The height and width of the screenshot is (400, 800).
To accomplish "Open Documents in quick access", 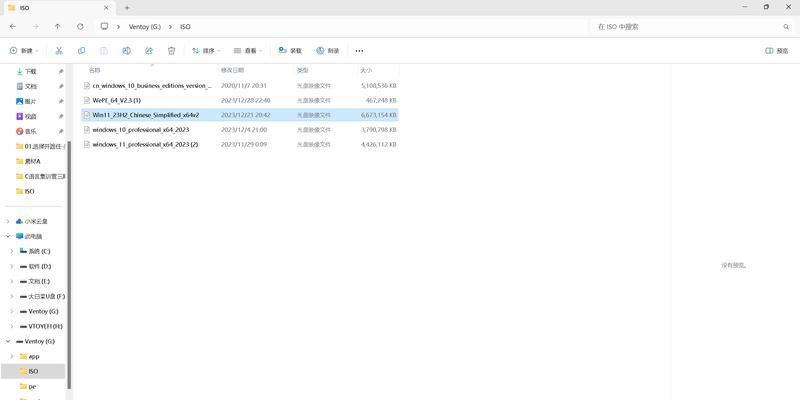I will 33,86.
